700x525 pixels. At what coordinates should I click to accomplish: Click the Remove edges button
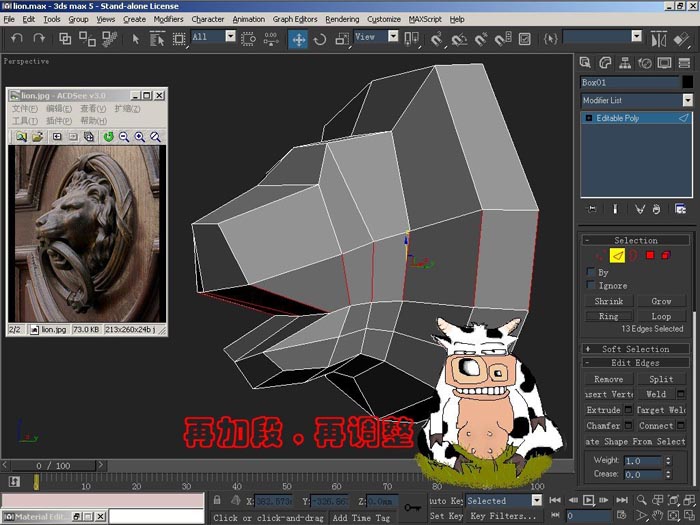pyautogui.click(x=608, y=379)
